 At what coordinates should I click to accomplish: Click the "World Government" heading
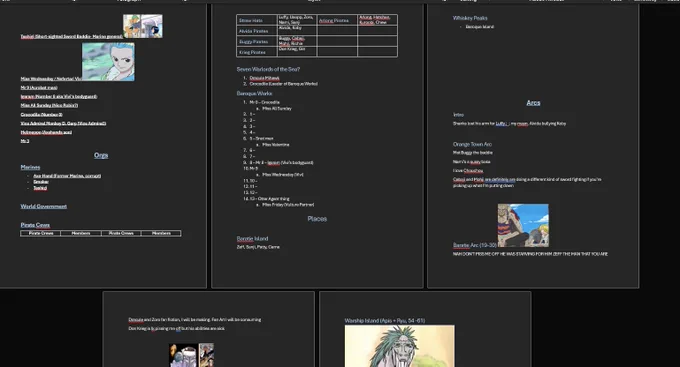[44, 206]
